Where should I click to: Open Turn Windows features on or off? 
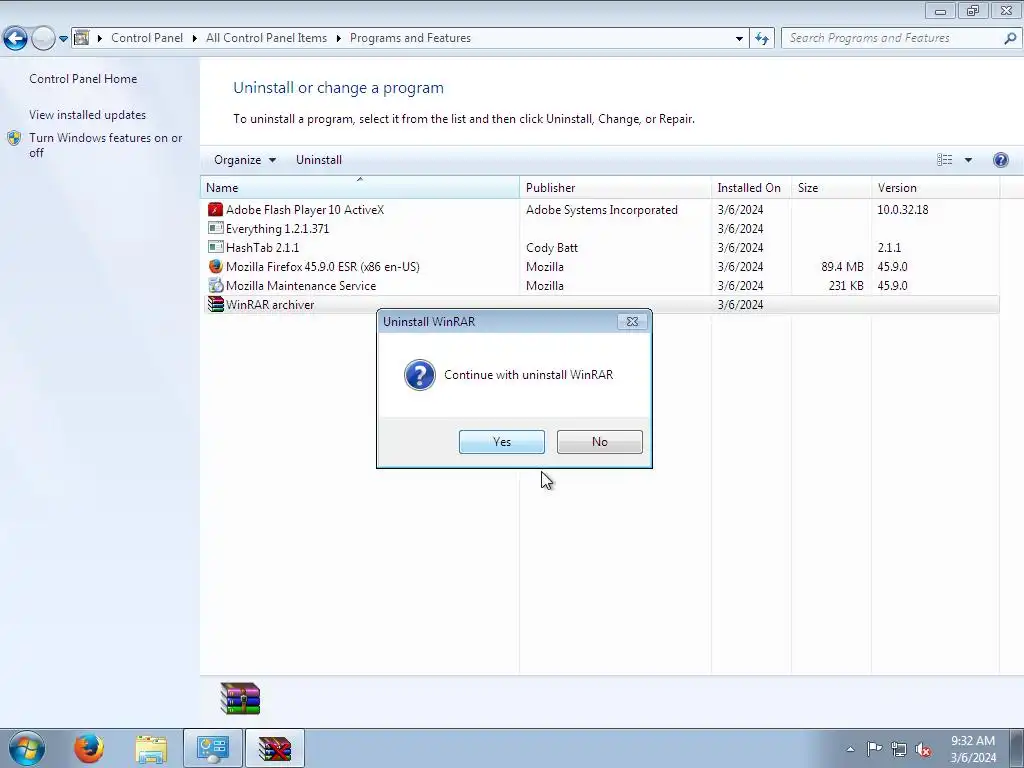[x=106, y=145]
